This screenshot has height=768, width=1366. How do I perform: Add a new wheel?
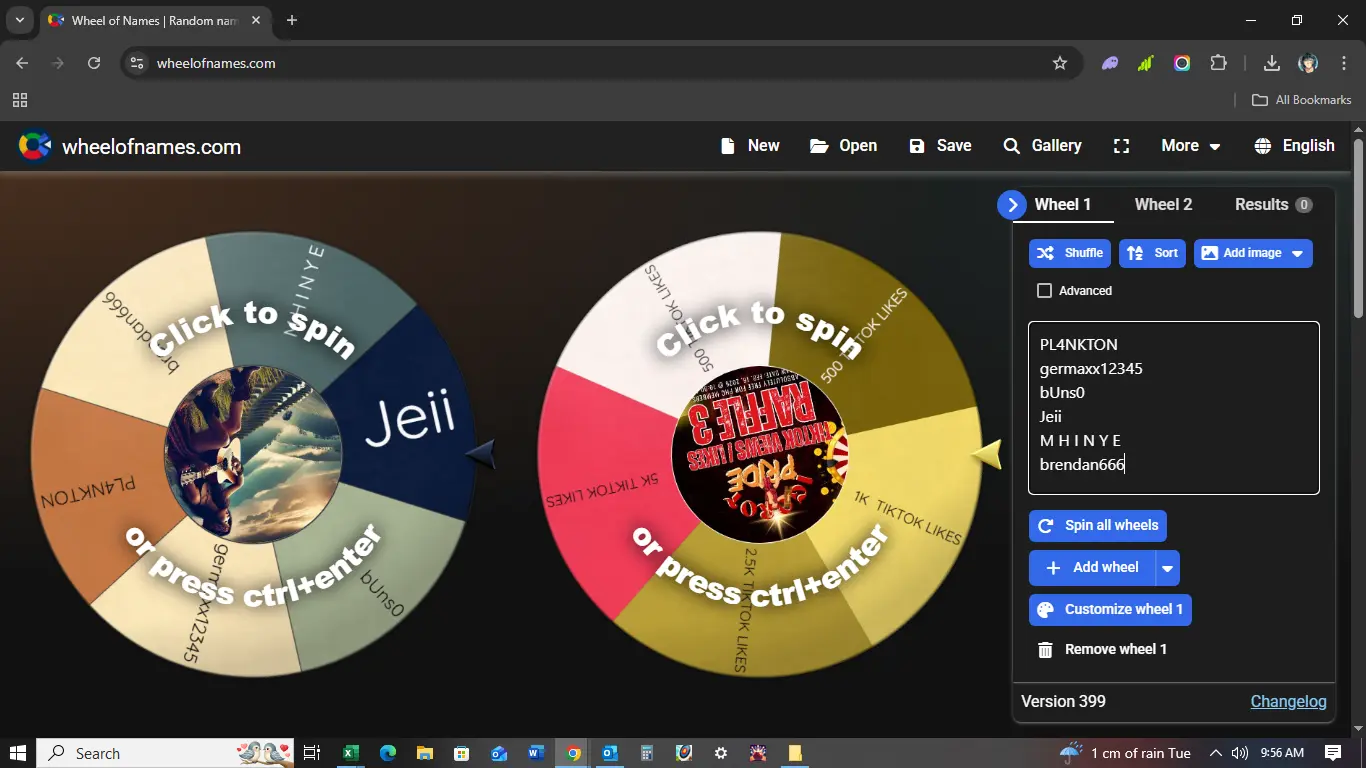coord(1092,568)
